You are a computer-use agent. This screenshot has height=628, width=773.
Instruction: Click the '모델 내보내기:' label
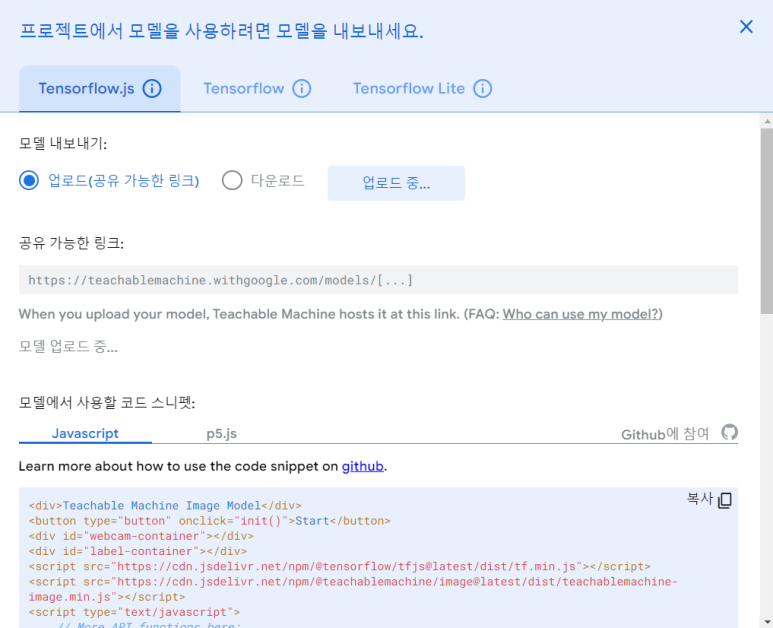[63, 143]
